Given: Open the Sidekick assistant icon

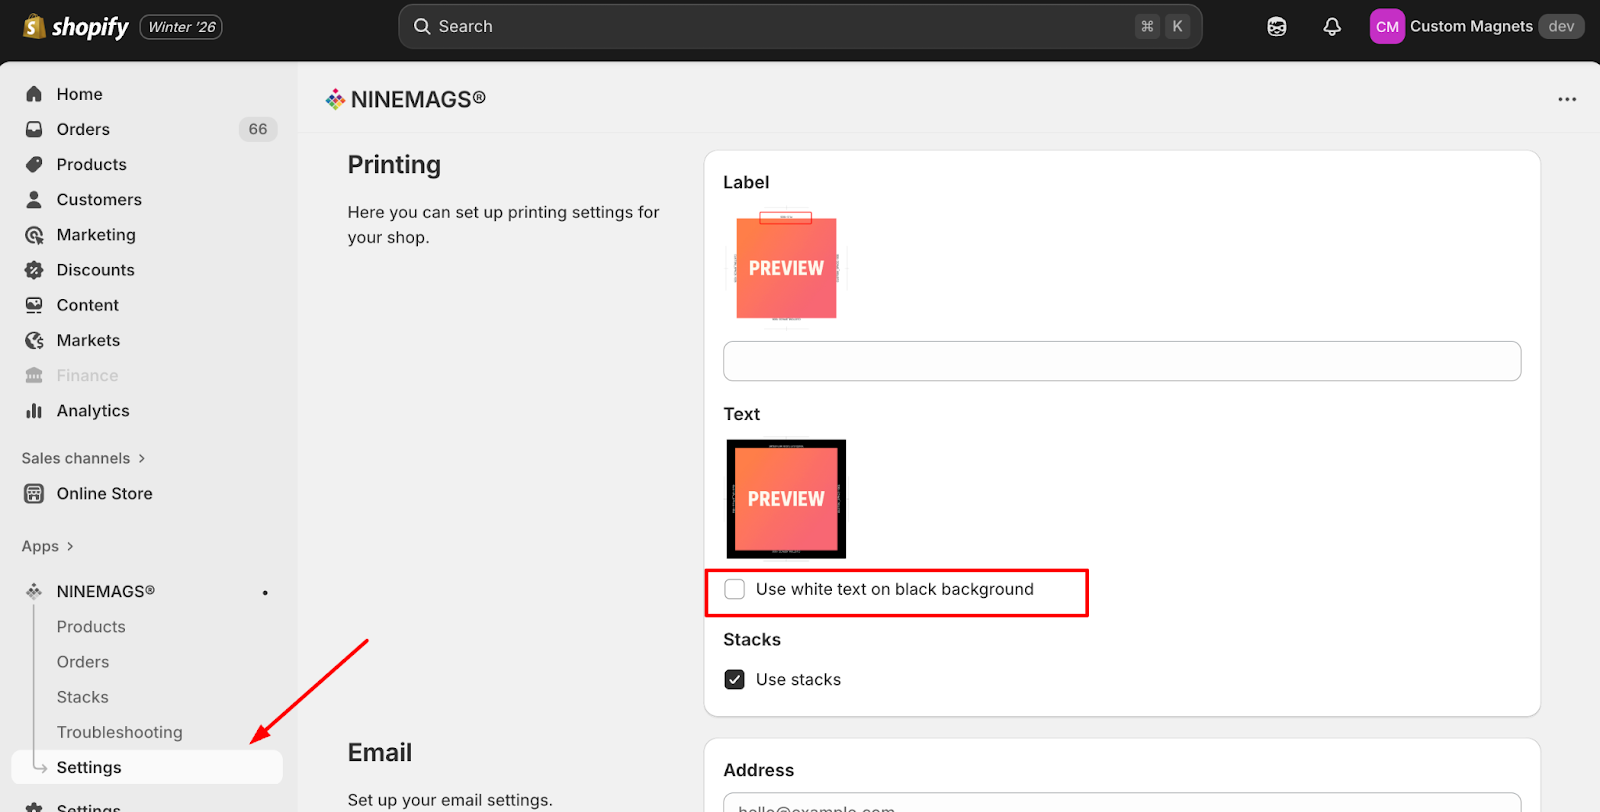Looking at the screenshot, I should 1277,27.
